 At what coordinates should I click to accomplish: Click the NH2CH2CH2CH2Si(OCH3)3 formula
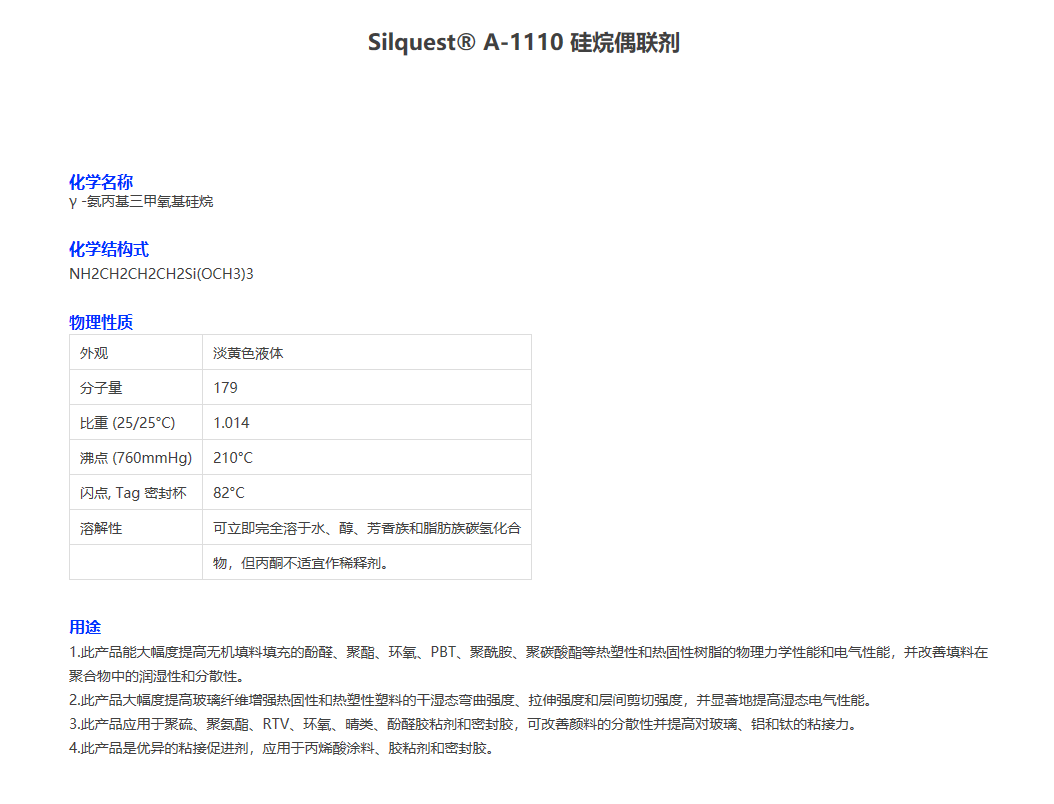(161, 273)
